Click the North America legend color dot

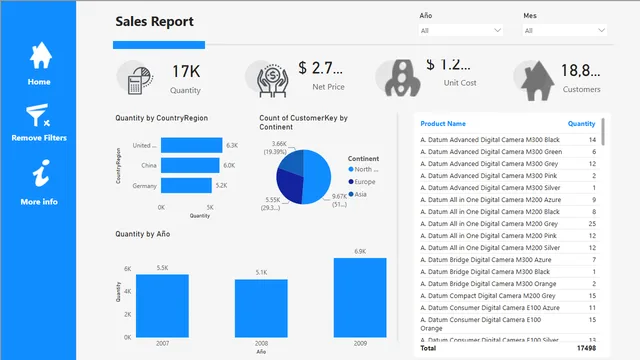pos(351,169)
